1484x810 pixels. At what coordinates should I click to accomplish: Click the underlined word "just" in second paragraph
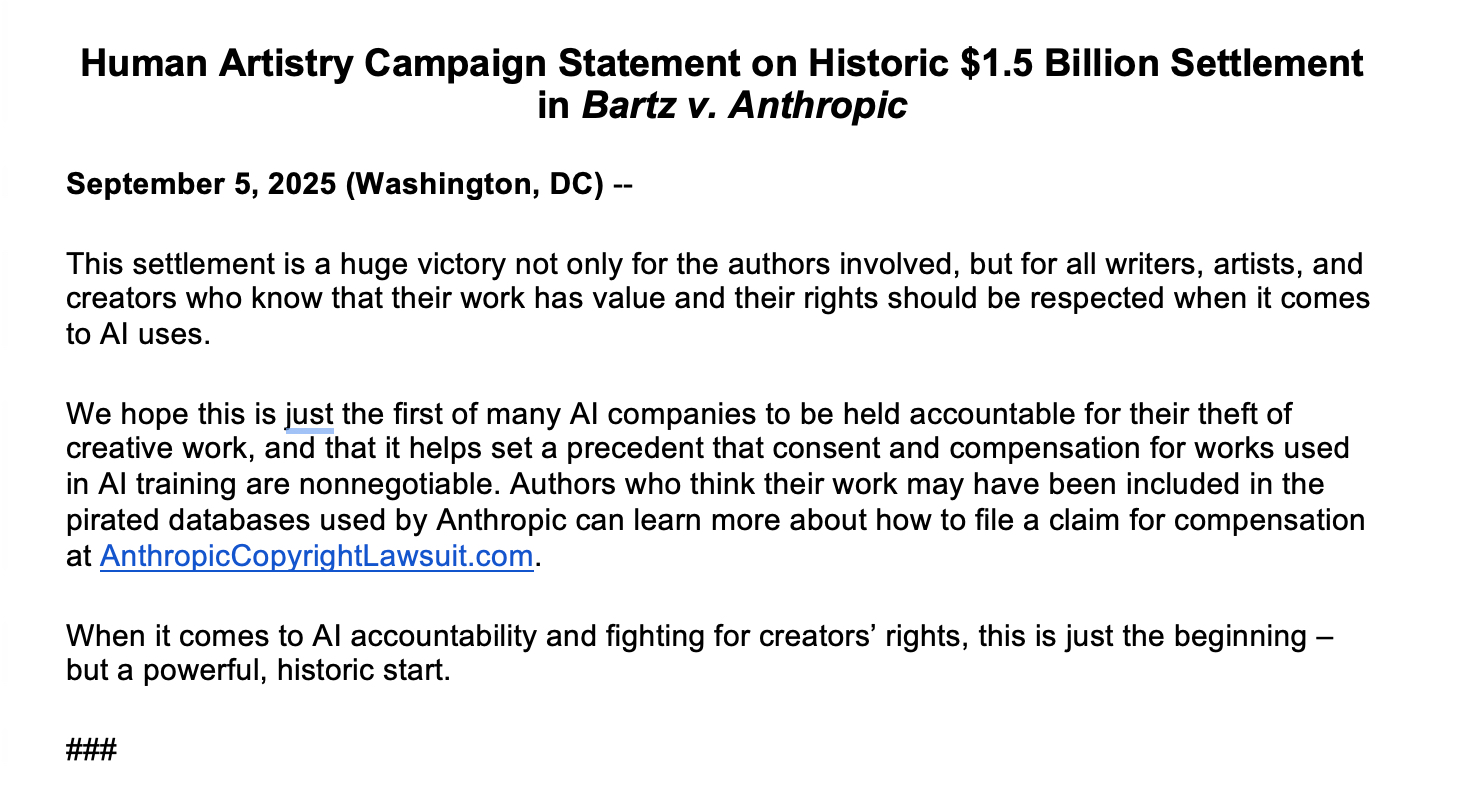[309, 412]
